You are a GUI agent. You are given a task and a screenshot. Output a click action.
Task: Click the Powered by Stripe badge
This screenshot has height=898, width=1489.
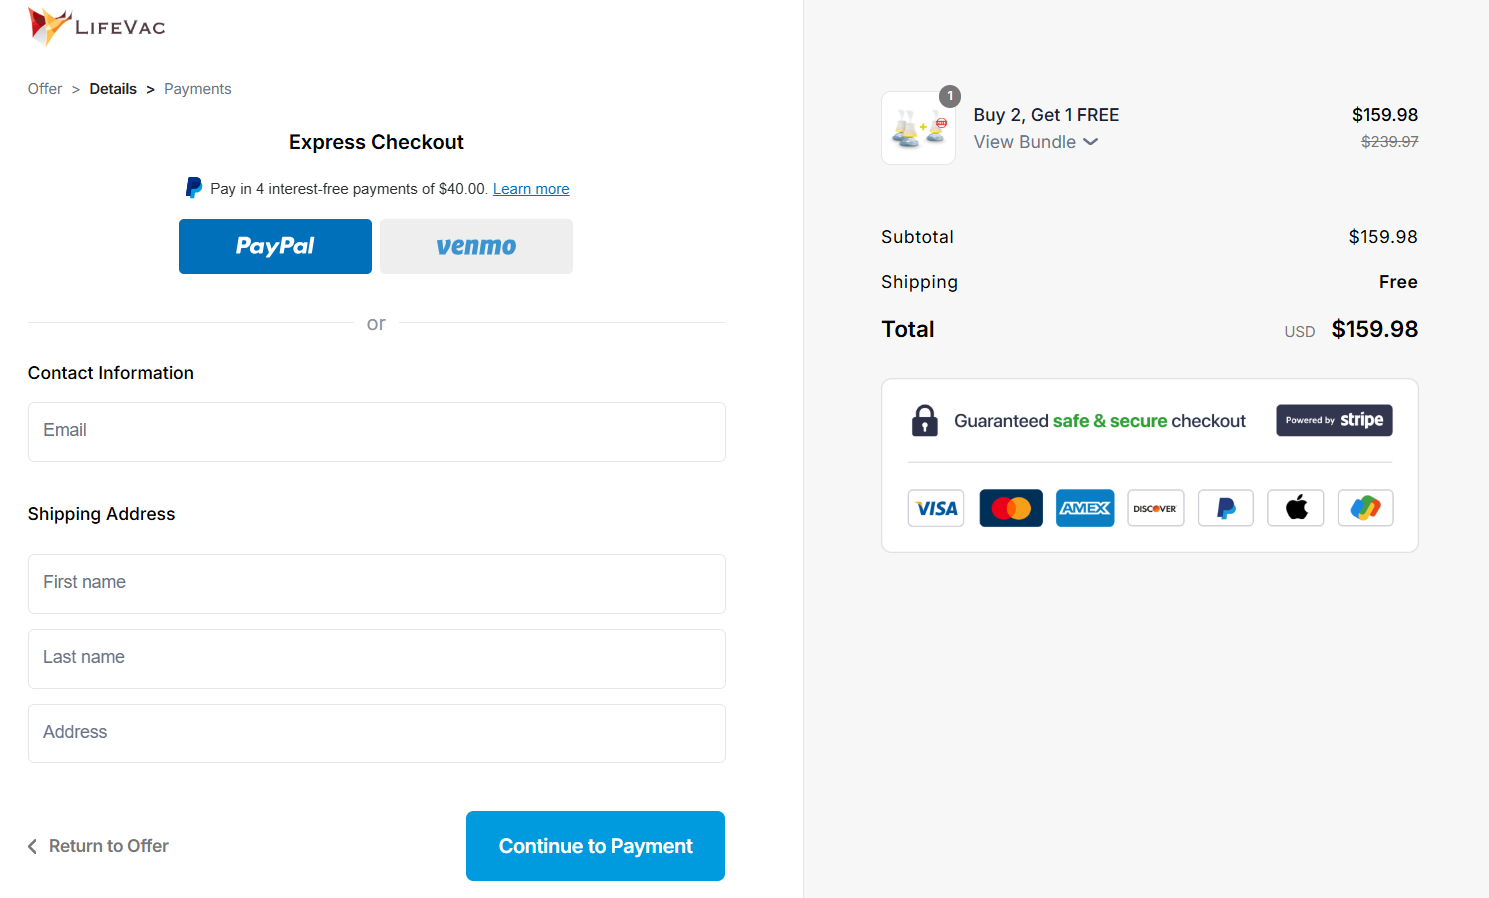pos(1334,420)
